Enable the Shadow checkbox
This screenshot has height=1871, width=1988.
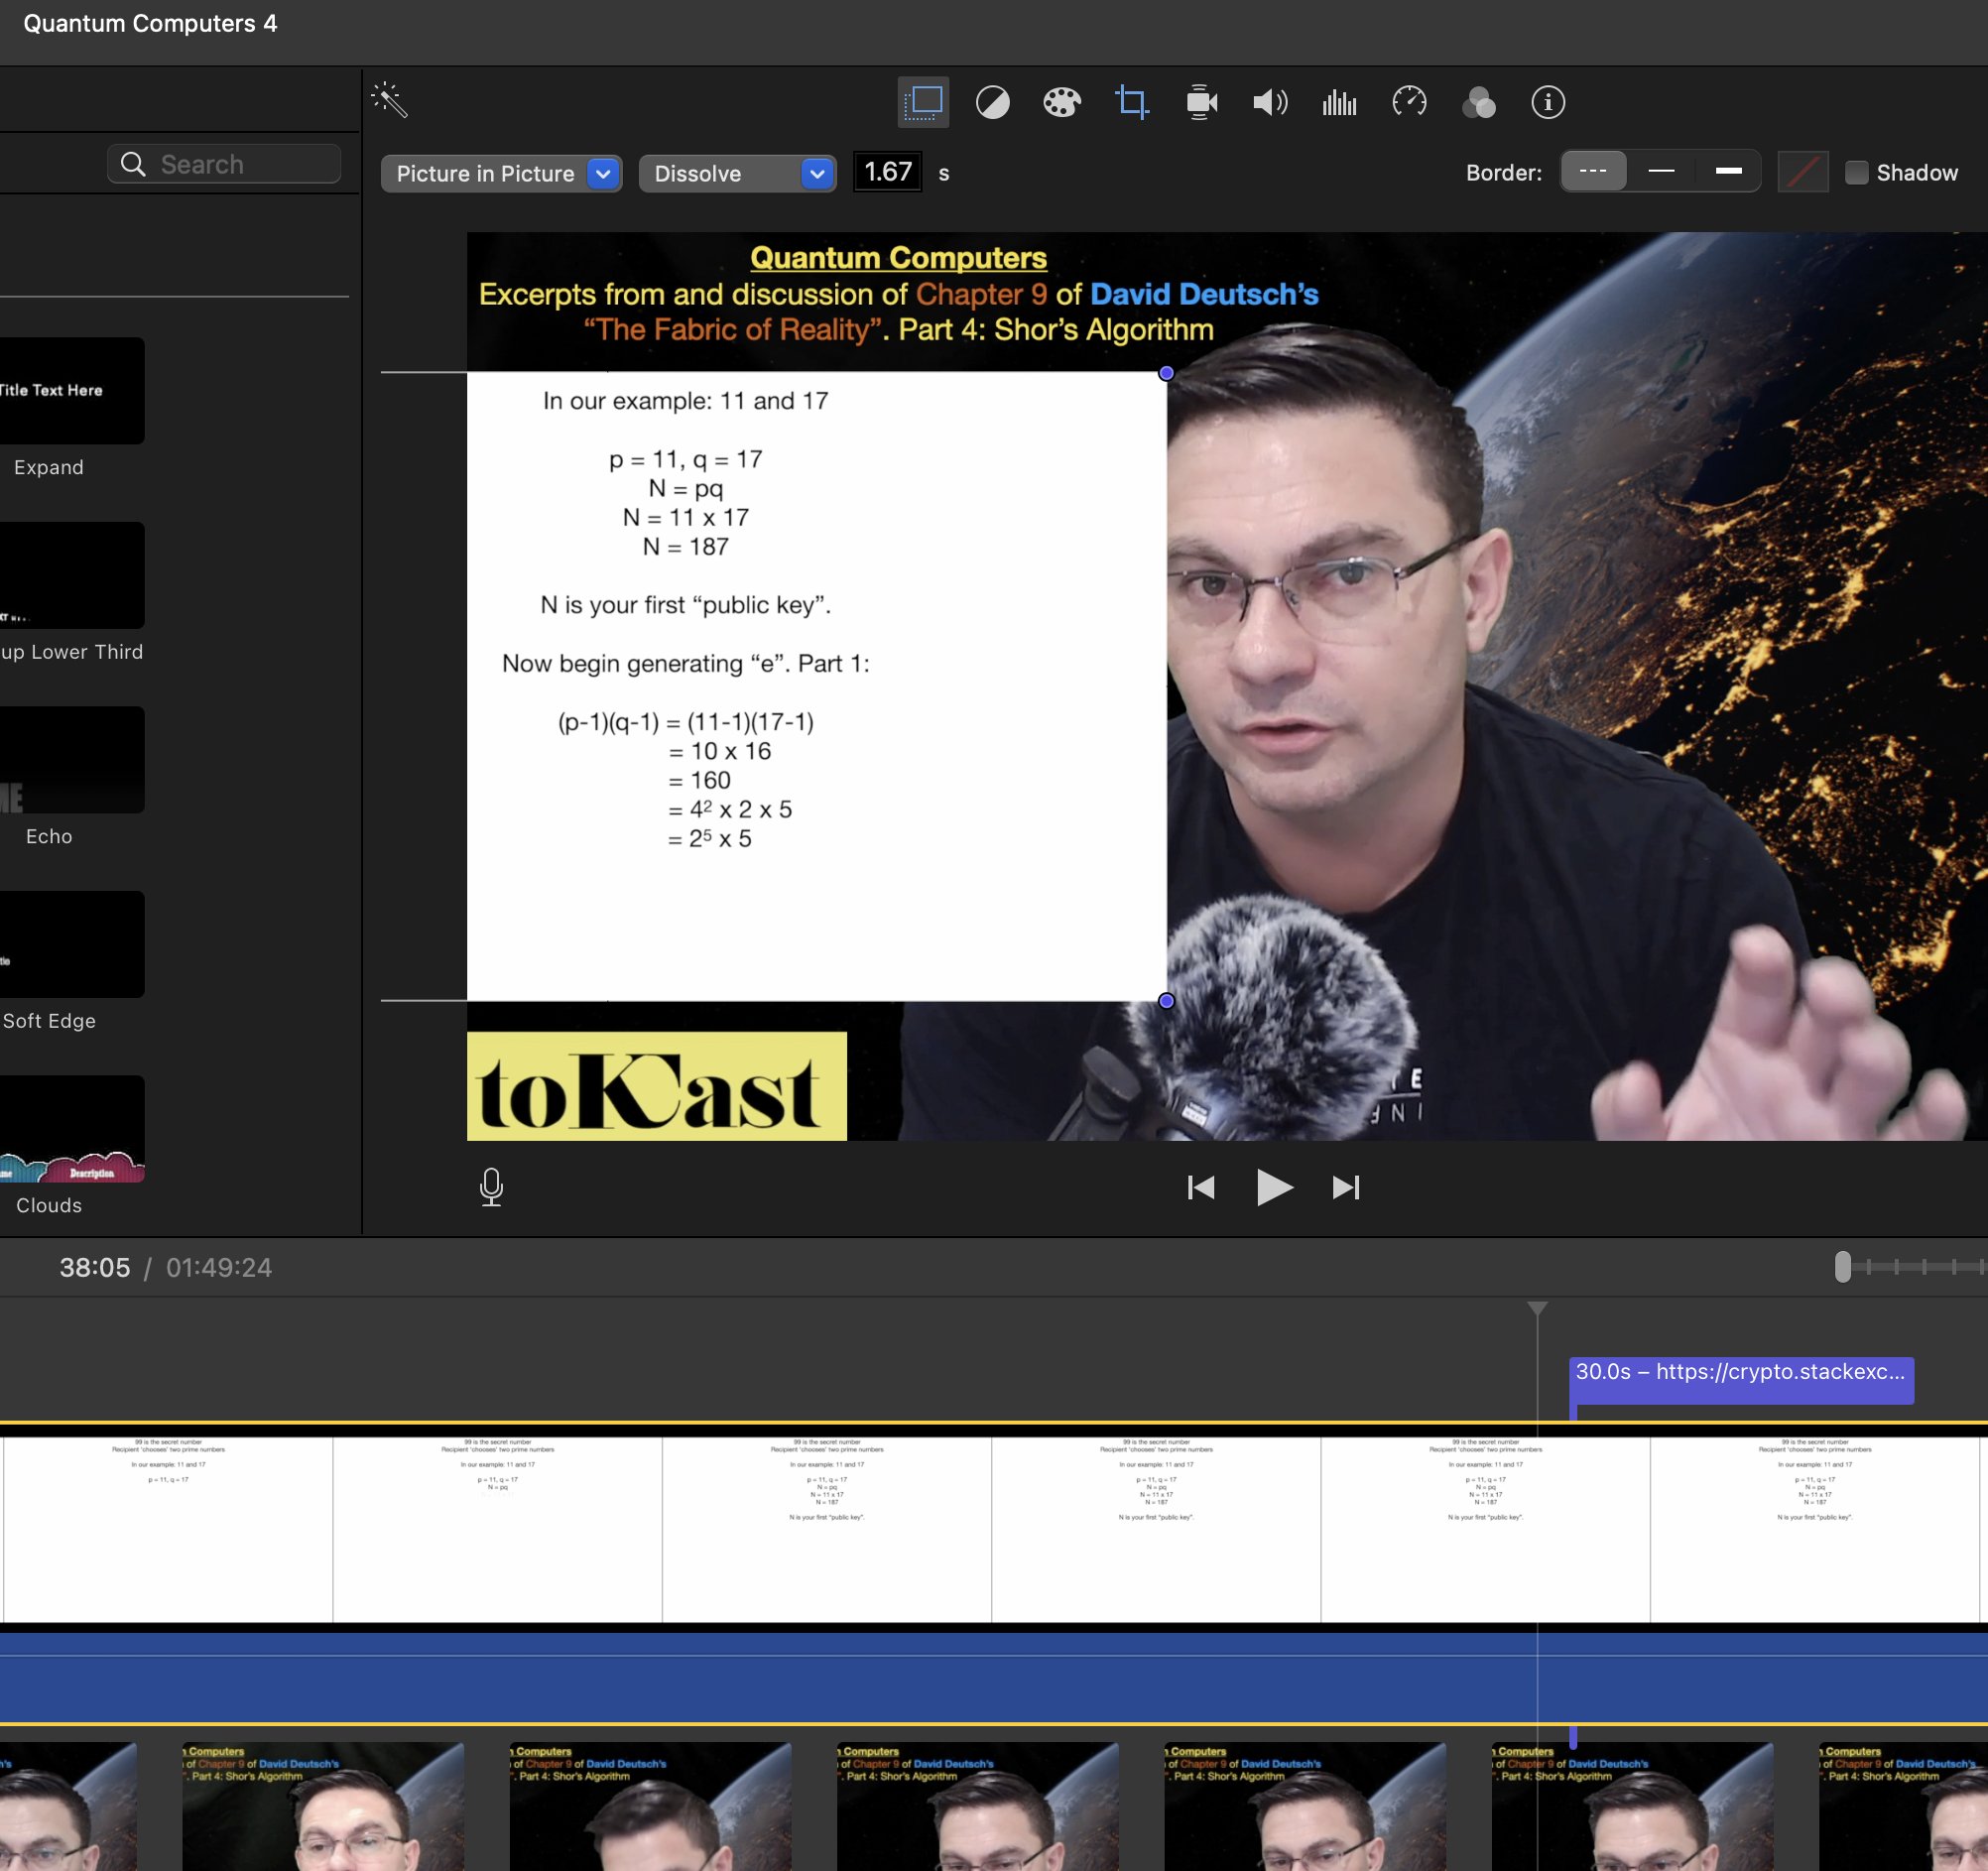[1857, 172]
